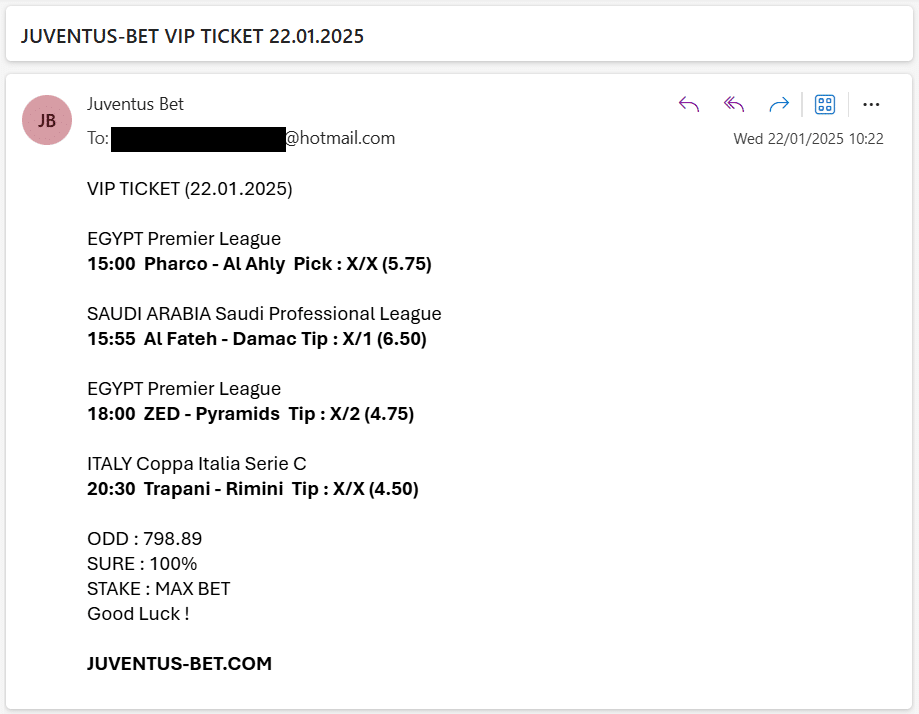Viewport: 919px width, 714px height.
Task: Select the Al Fateh - Damac tip line
Action: pos(257,339)
